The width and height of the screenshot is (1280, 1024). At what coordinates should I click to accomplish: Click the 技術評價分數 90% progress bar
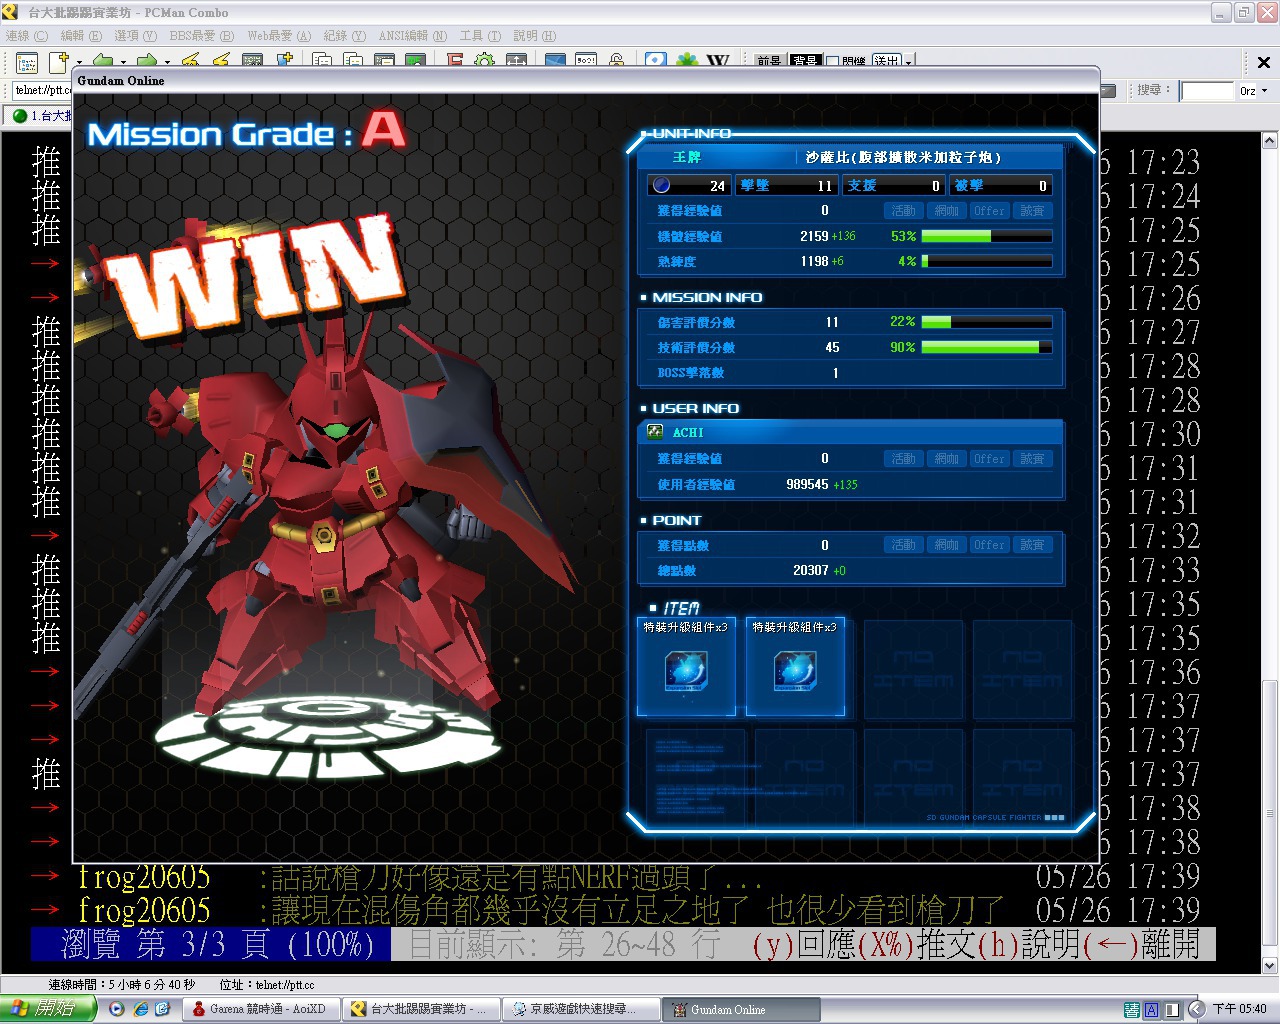tap(986, 347)
